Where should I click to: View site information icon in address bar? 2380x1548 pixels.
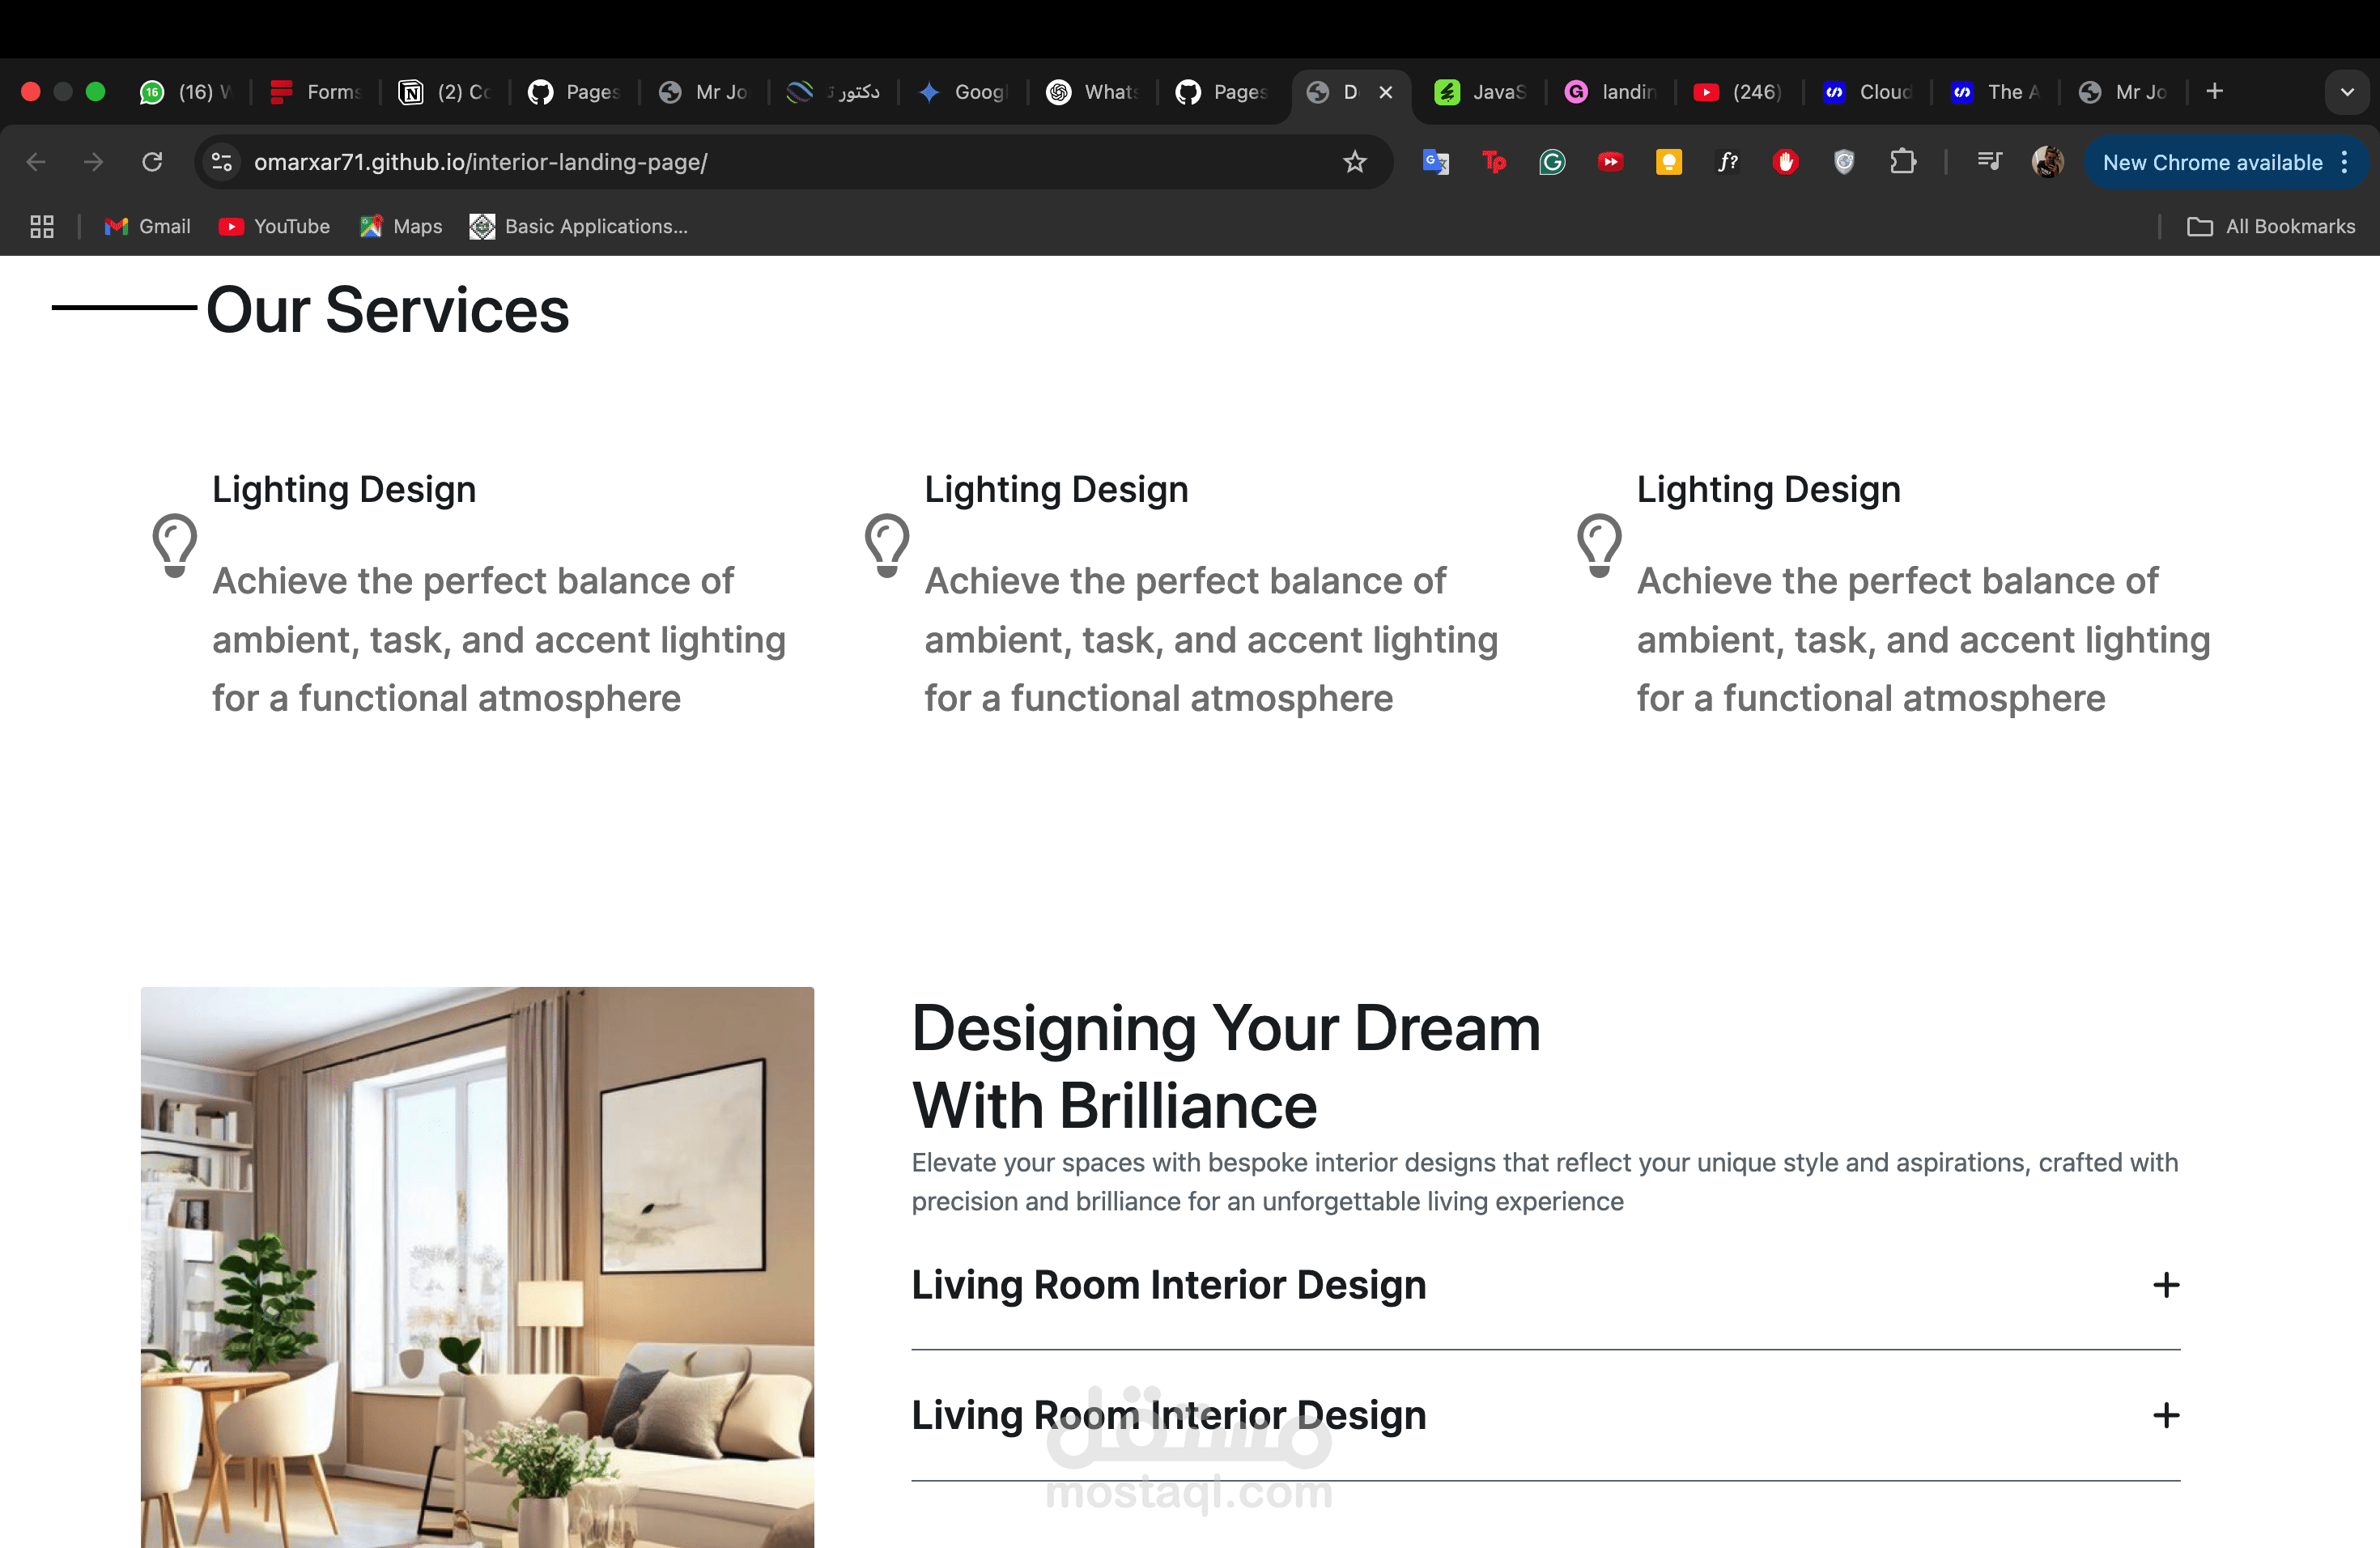point(222,162)
